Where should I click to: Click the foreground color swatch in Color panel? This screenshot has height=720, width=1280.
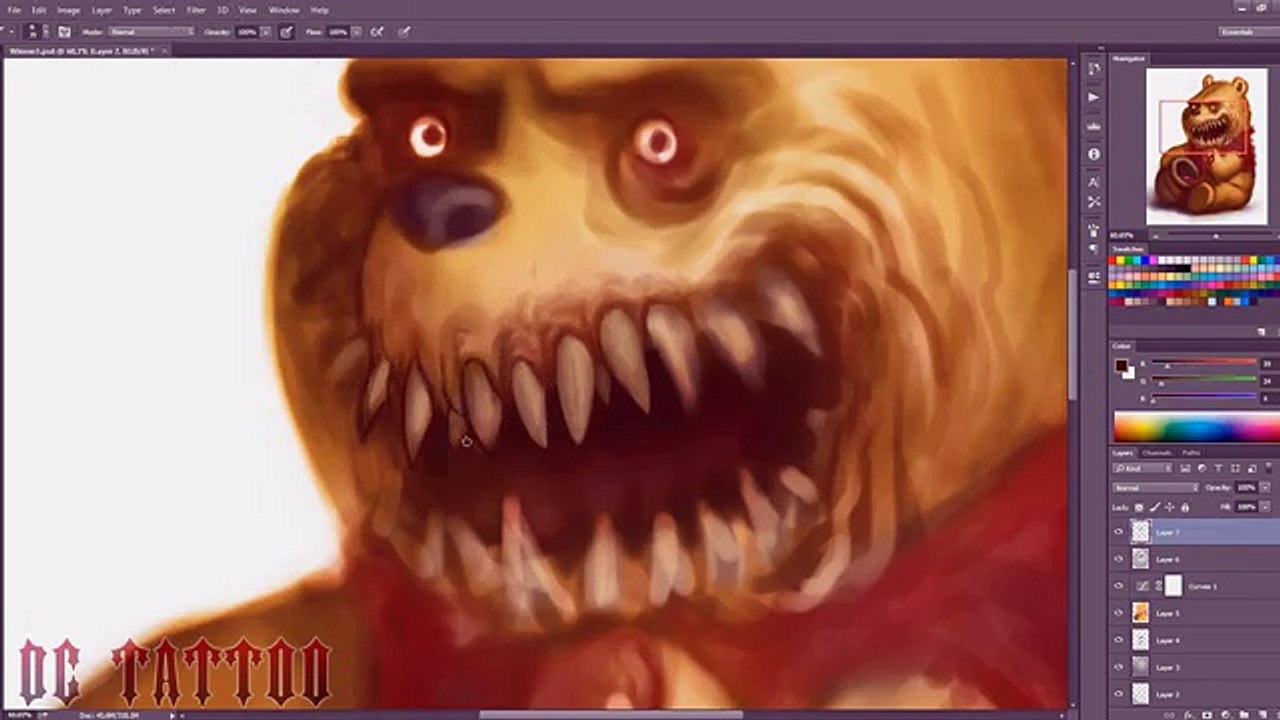tap(1122, 365)
